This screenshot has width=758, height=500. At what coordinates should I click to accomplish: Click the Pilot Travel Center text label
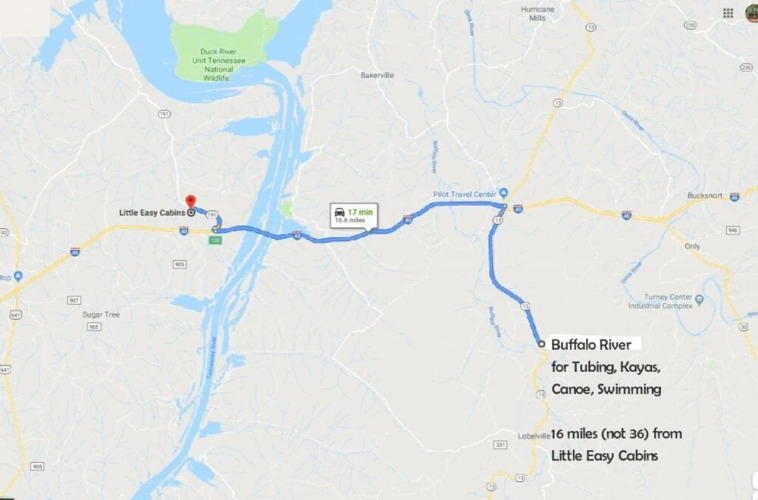click(465, 194)
